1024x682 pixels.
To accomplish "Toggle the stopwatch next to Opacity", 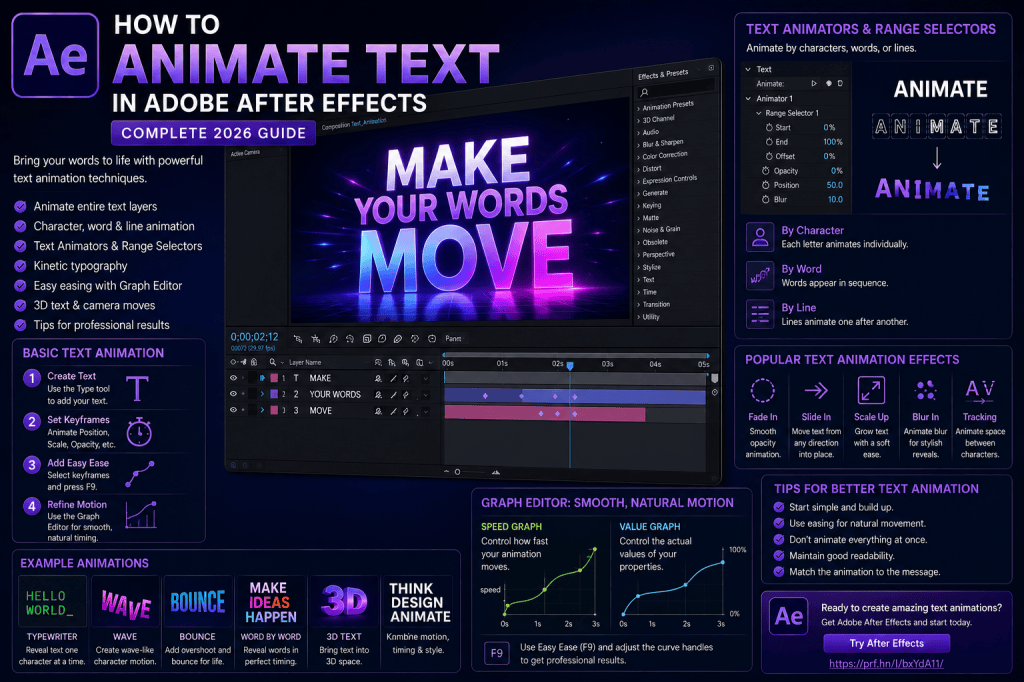I will [765, 170].
